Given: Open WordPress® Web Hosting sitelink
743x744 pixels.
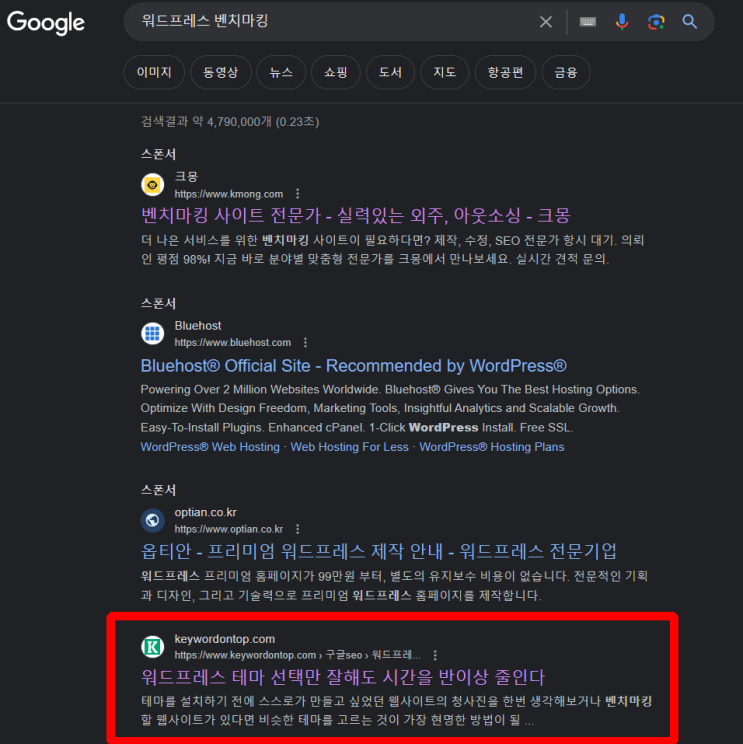Looking at the screenshot, I should pos(210,447).
